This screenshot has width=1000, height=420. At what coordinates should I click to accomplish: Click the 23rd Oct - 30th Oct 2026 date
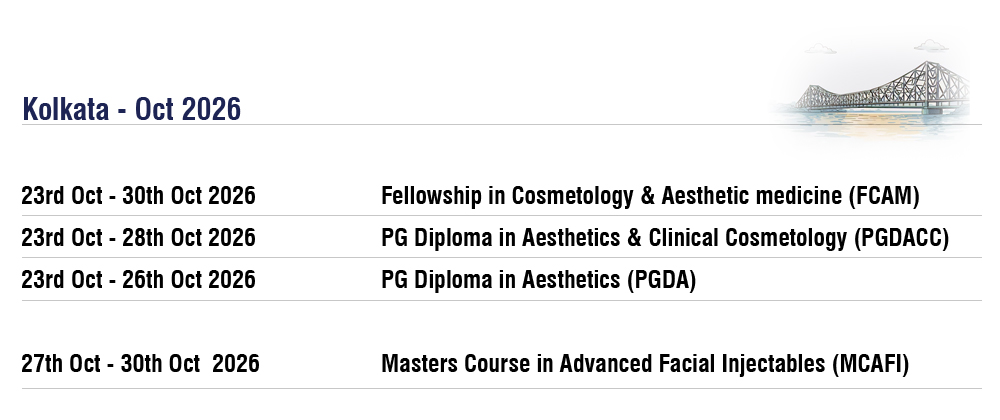[x=138, y=196]
